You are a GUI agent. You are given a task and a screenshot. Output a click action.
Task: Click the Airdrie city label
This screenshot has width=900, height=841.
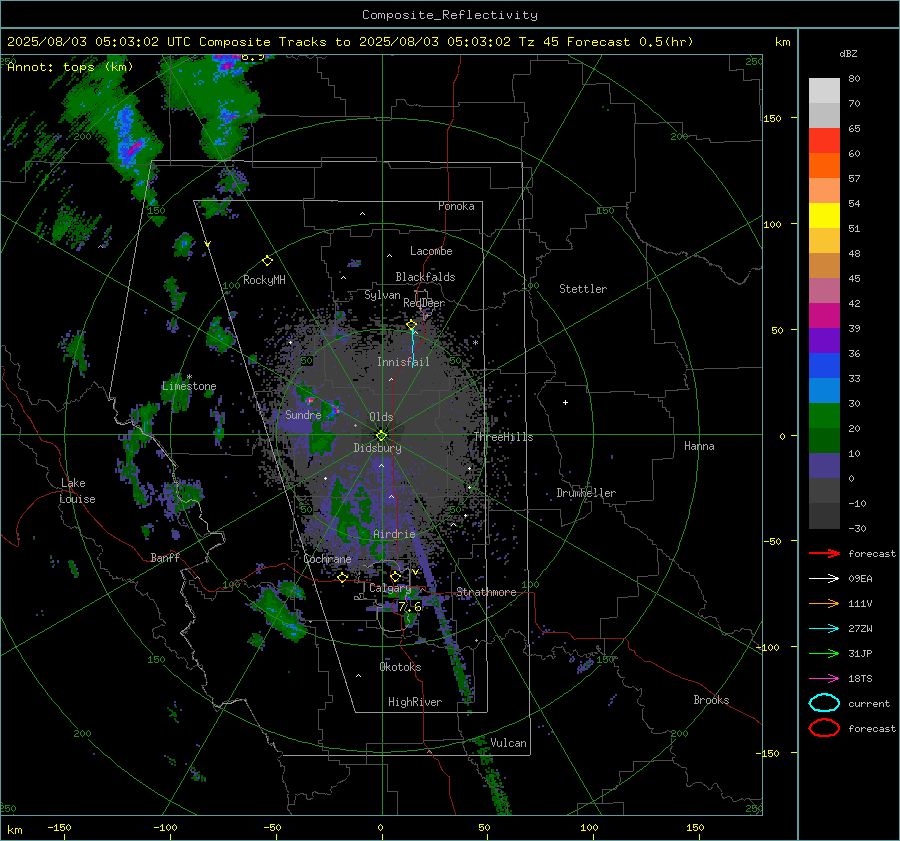tap(394, 534)
